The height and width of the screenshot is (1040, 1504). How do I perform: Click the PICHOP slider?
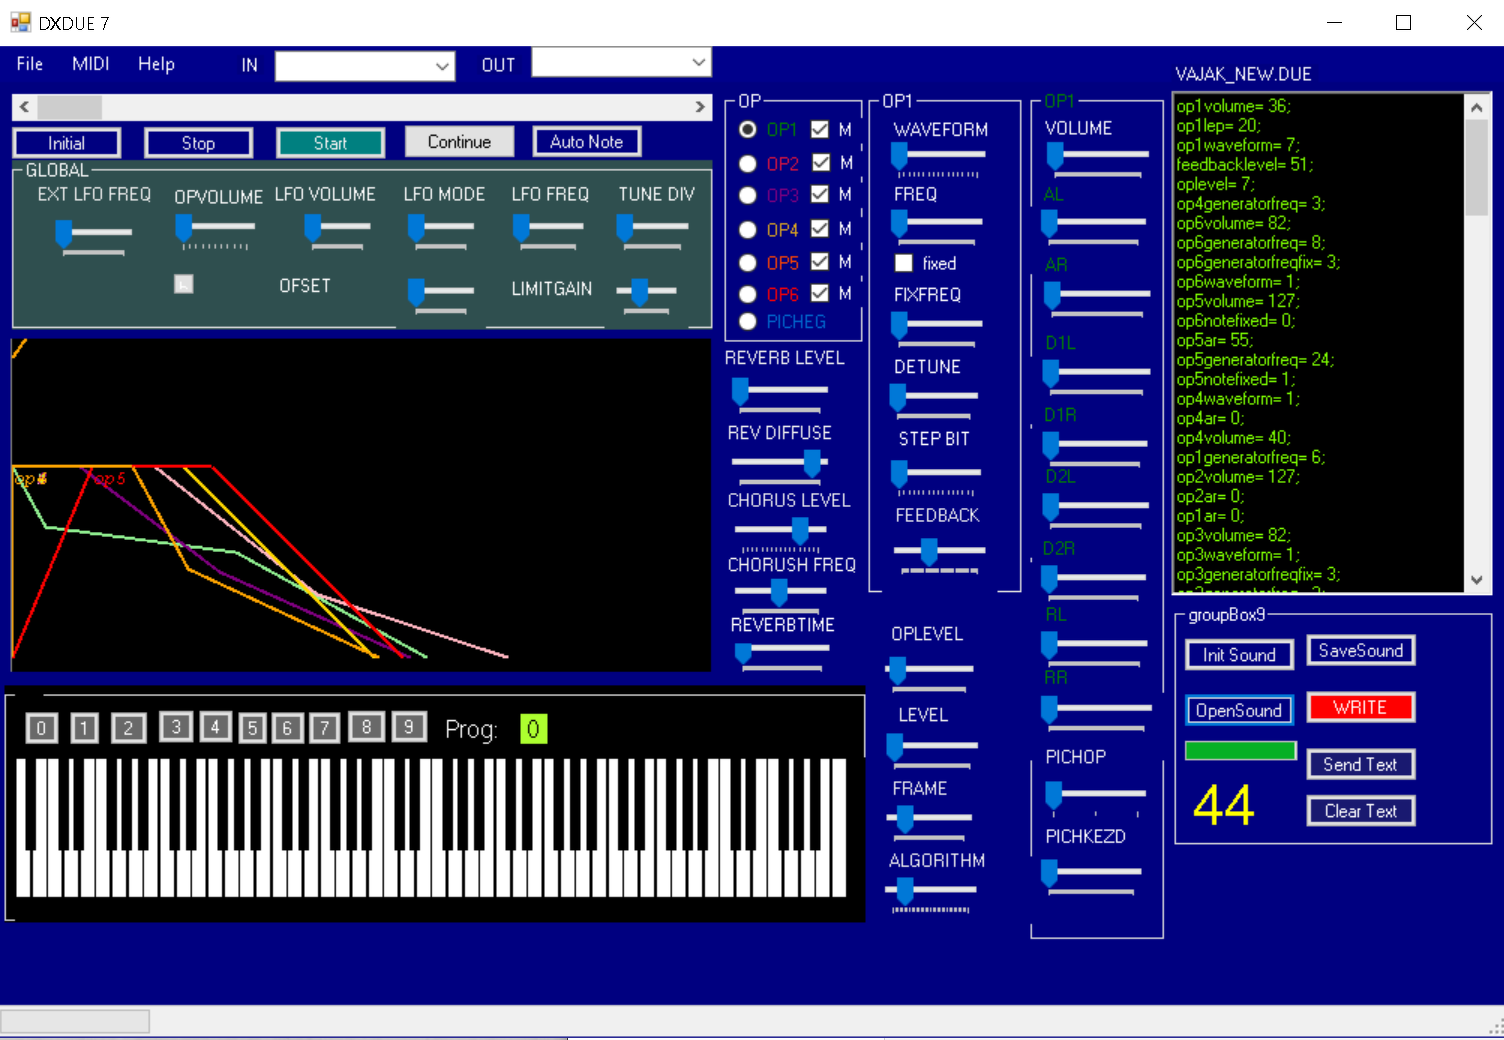[x=1096, y=798]
